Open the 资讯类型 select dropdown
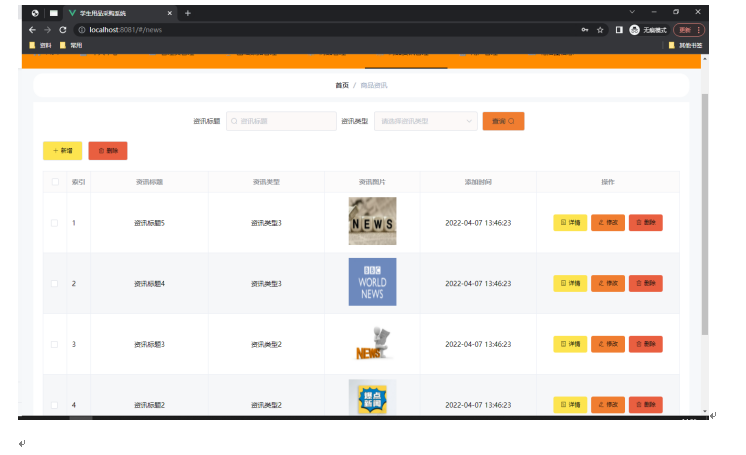Image resolution: width=746 pixels, height=455 pixels. click(x=426, y=121)
